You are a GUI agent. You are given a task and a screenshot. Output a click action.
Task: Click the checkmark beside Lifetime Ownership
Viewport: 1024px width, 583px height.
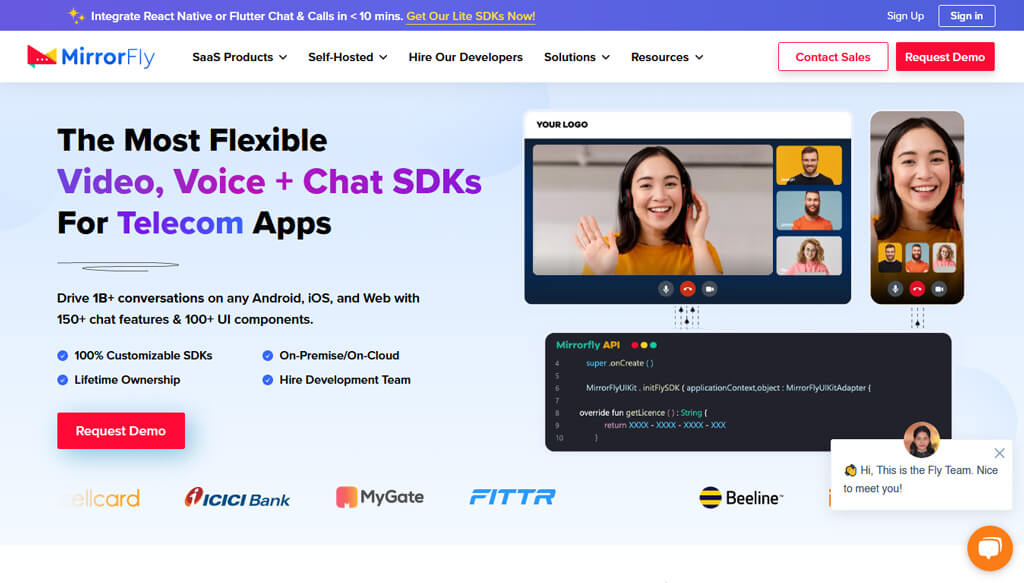pyautogui.click(x=63, y=380)
